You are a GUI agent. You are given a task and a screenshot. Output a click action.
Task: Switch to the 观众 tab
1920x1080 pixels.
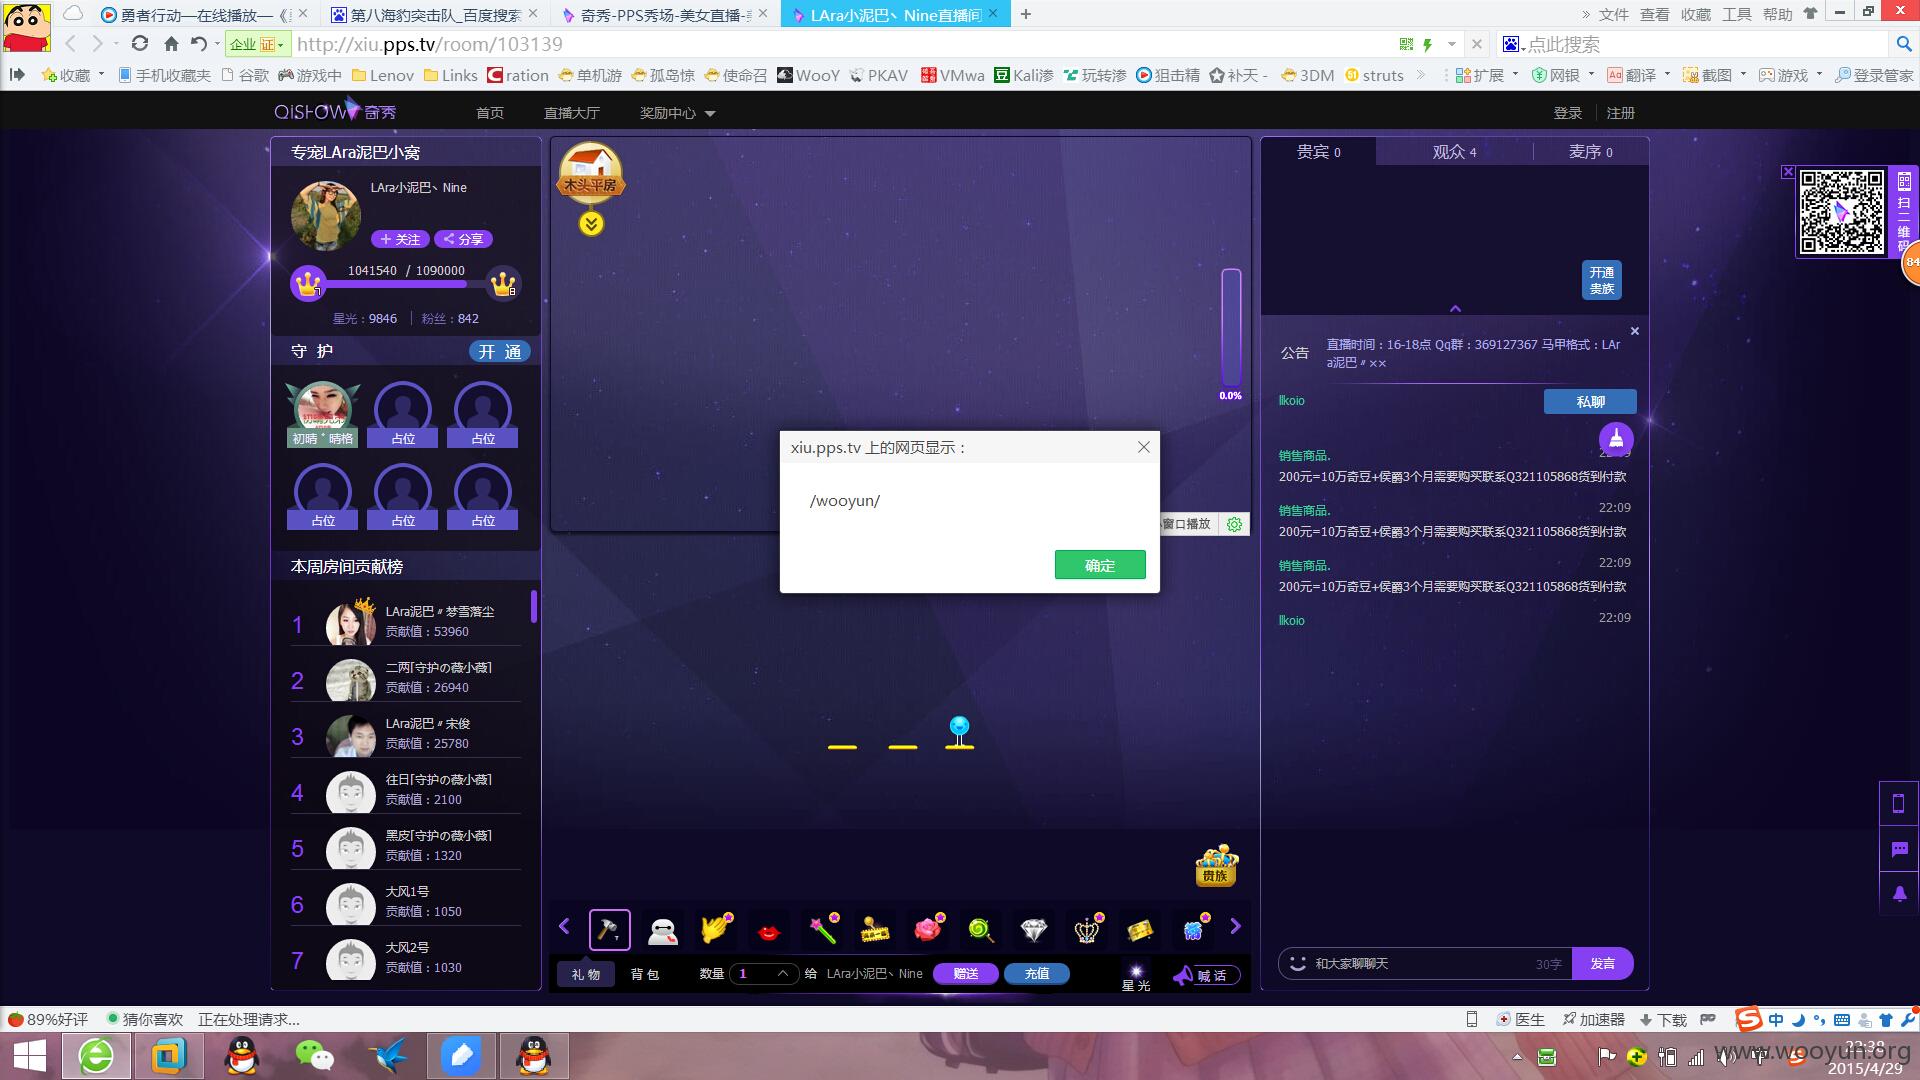click(x=1454, y=152)
